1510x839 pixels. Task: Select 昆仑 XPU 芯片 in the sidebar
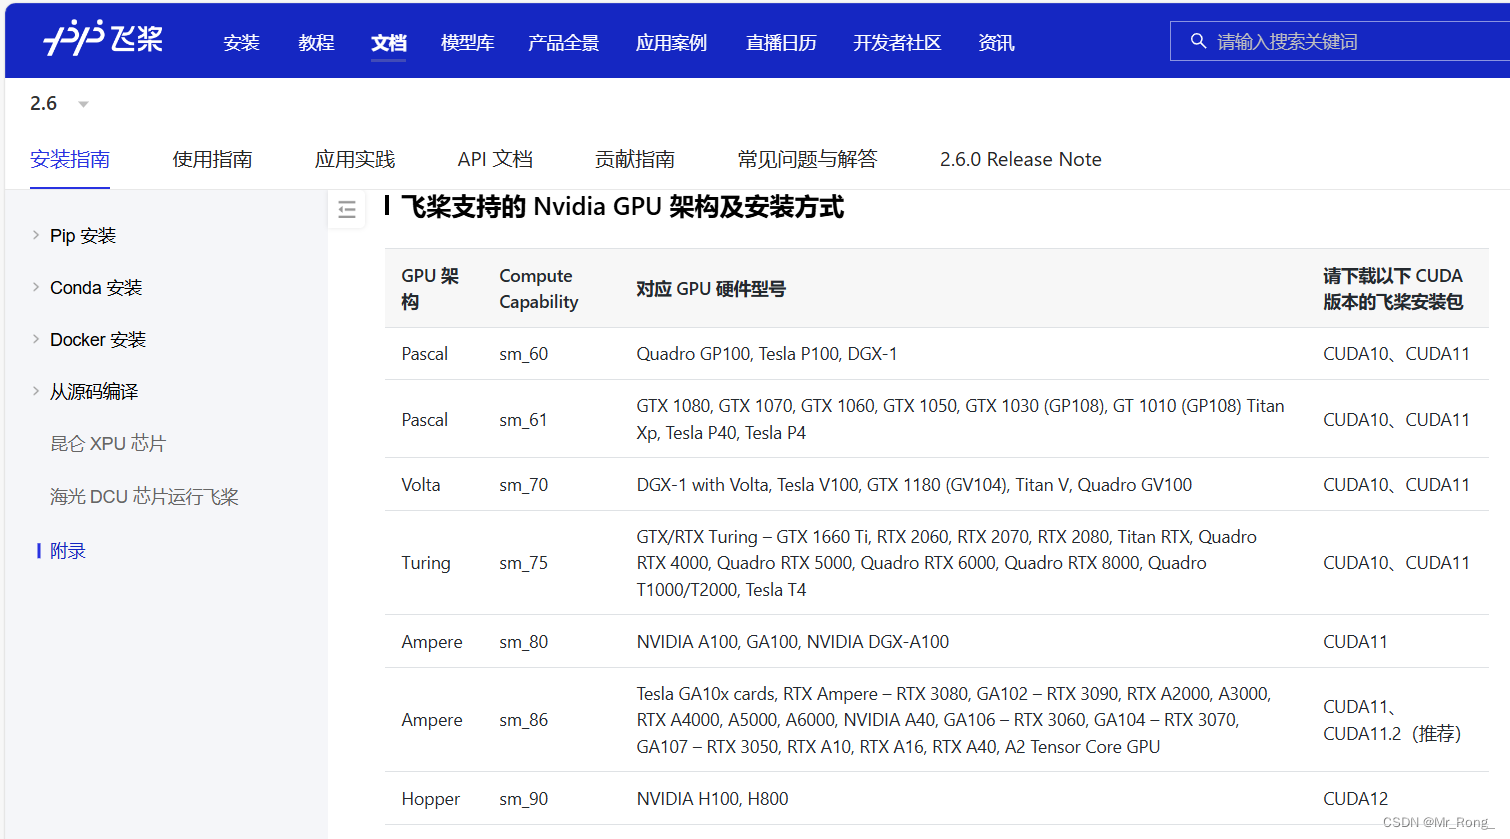click(108, 443)
